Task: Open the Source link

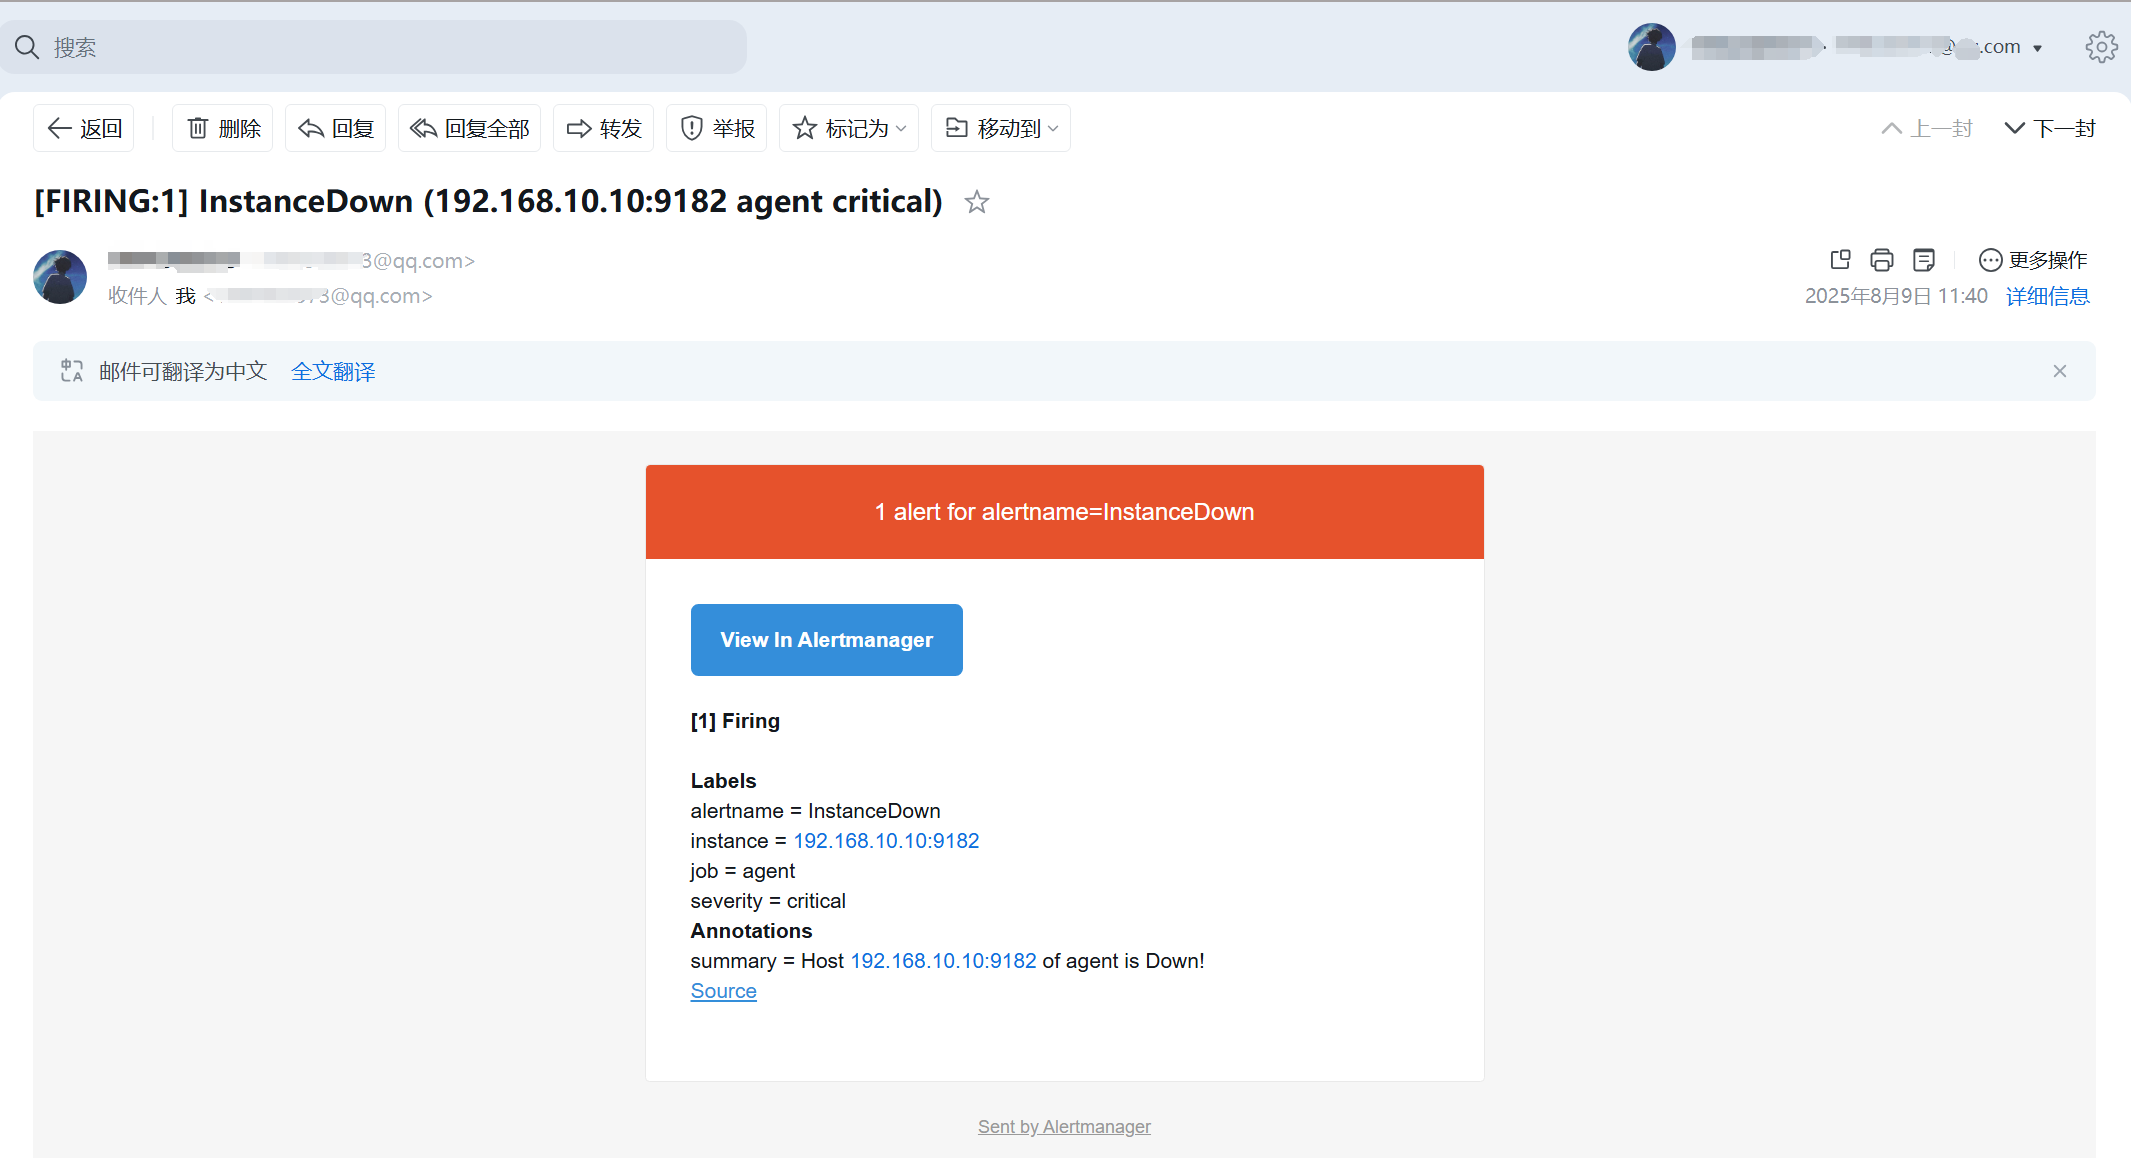Action: [724, 991]
